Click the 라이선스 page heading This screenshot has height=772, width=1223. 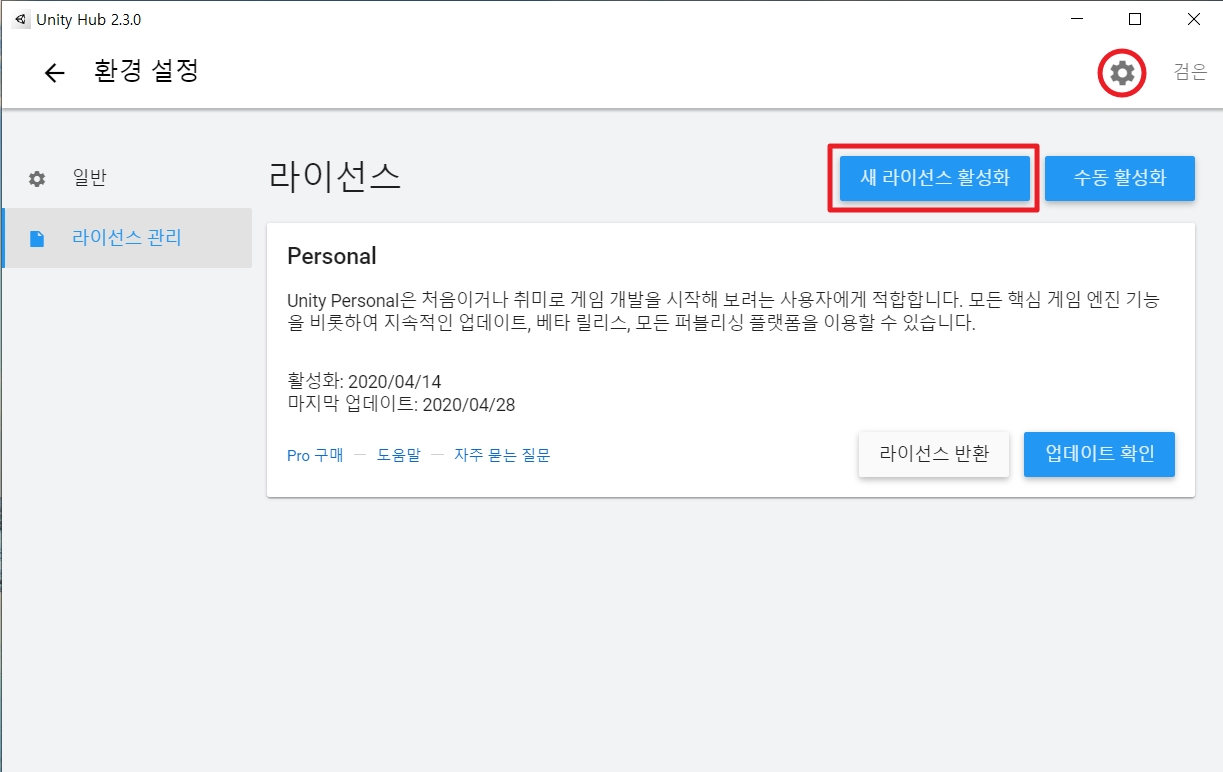335,176
